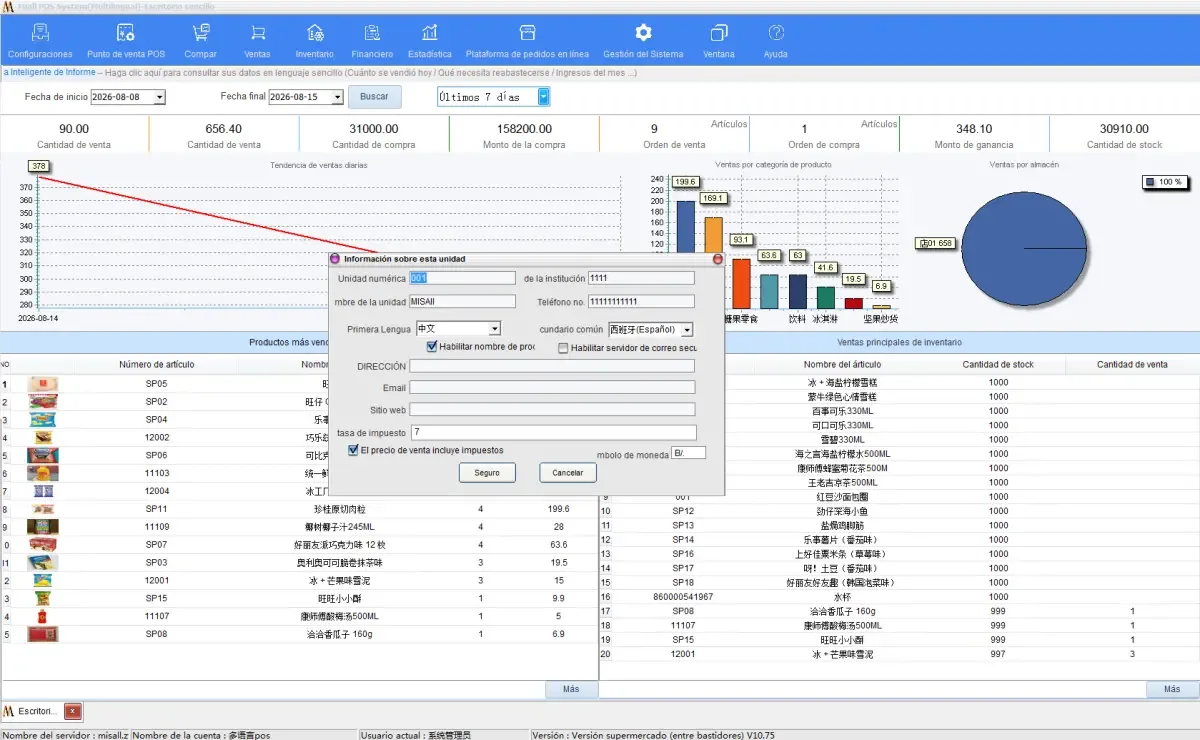Toggle El precio de venta incluye impuestos

tap(353, 451)
